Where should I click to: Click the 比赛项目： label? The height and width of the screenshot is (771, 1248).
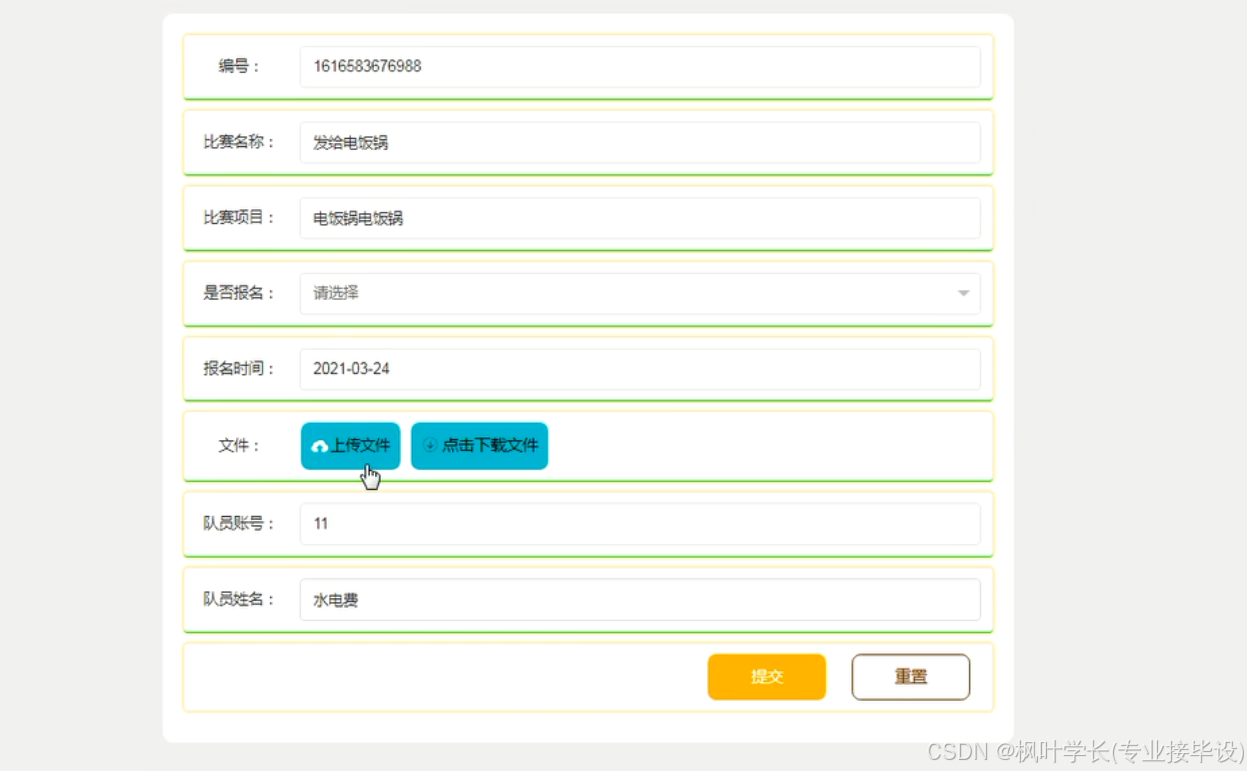[240, 217]
